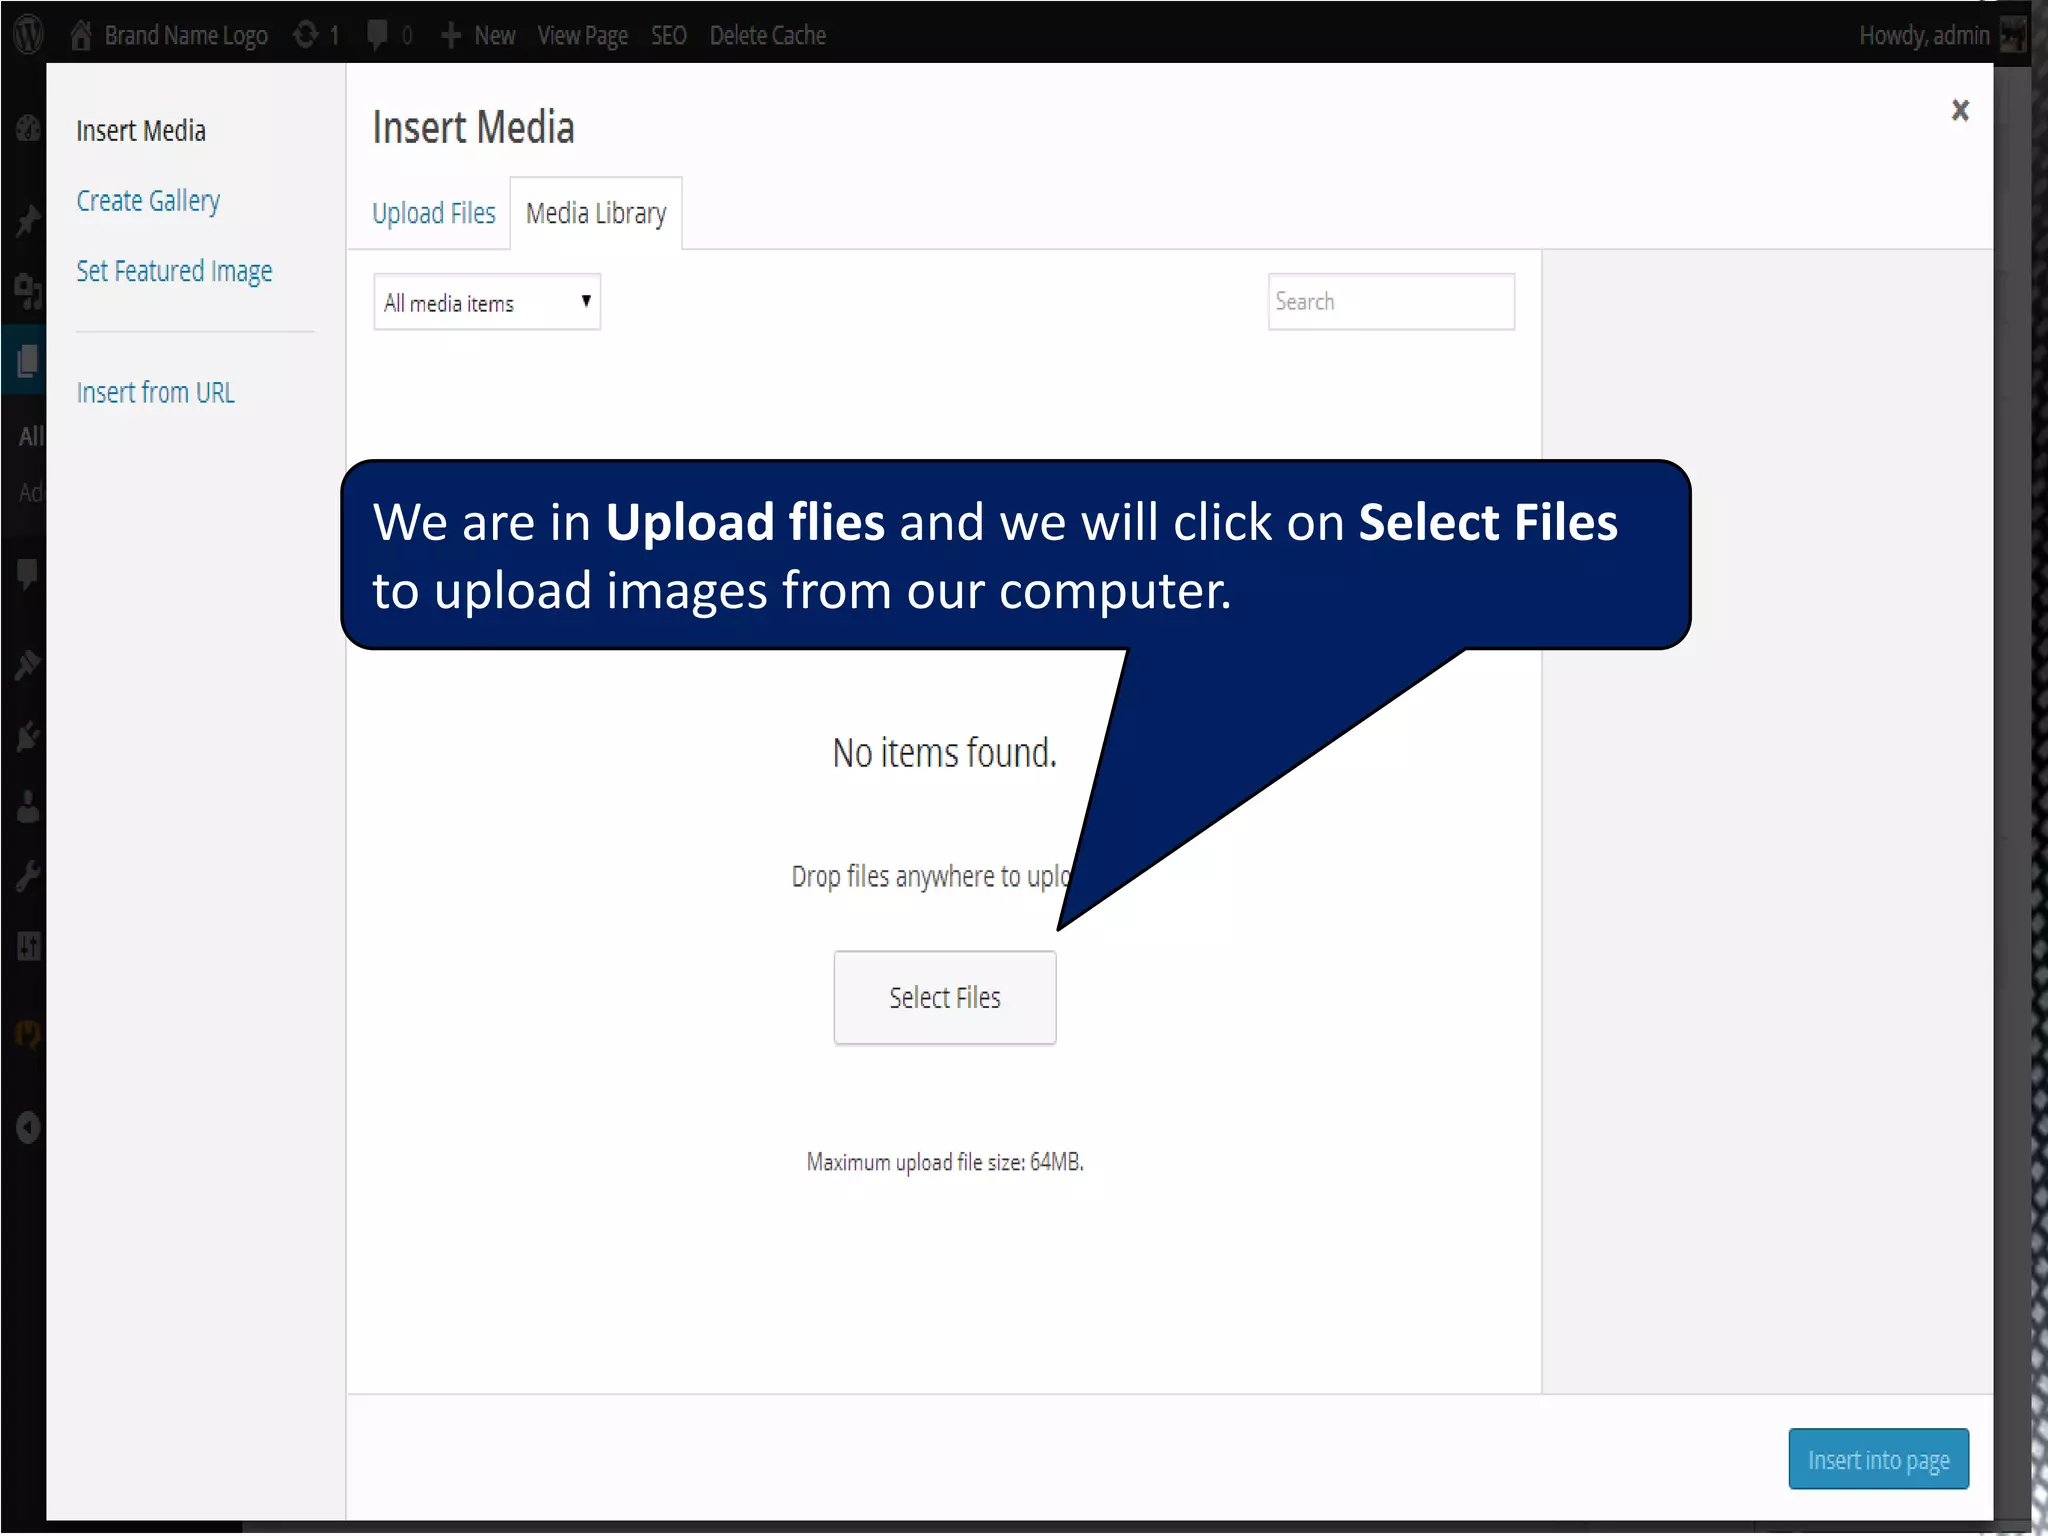Click the WordPress logo icon

point(29,35)
